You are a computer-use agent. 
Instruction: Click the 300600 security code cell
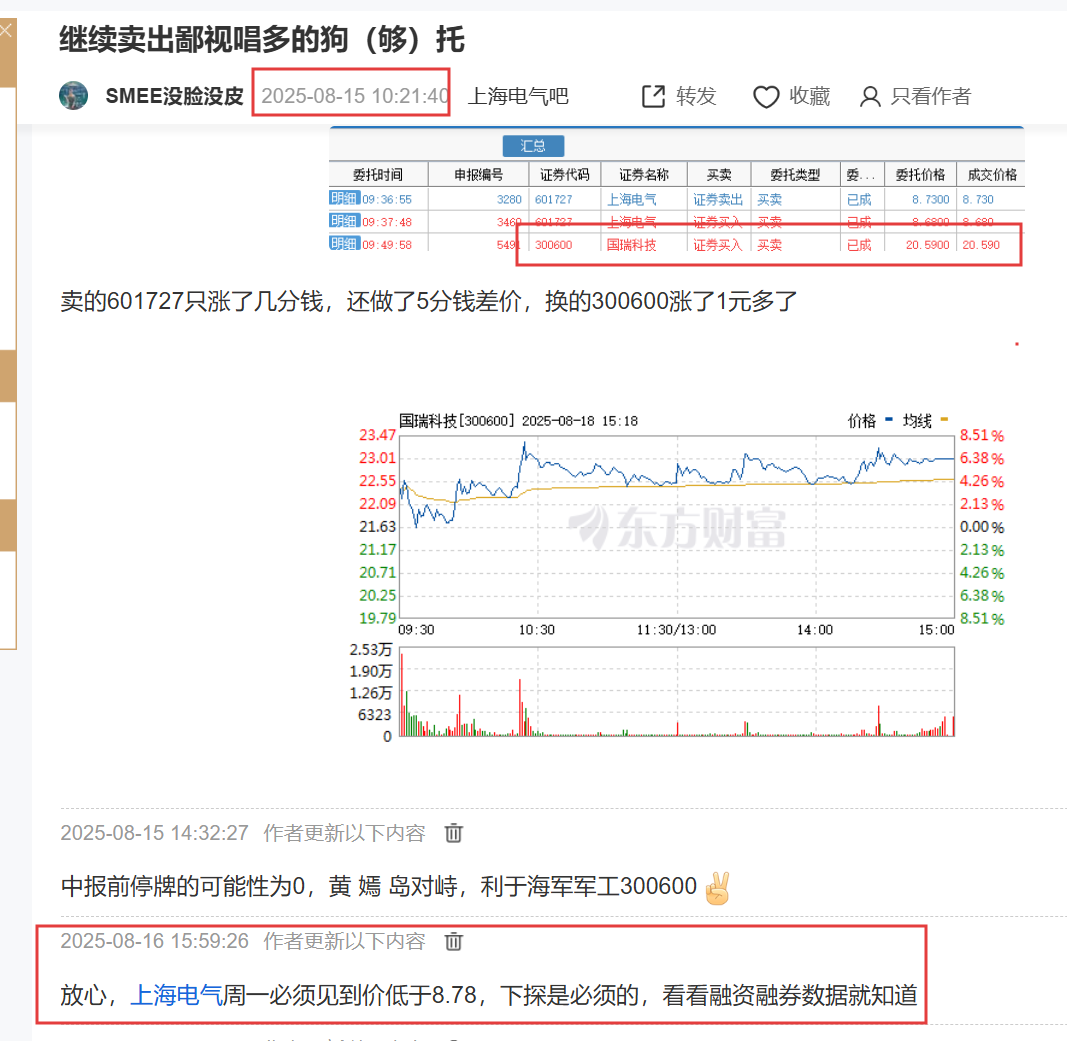(x=553, y=245)
